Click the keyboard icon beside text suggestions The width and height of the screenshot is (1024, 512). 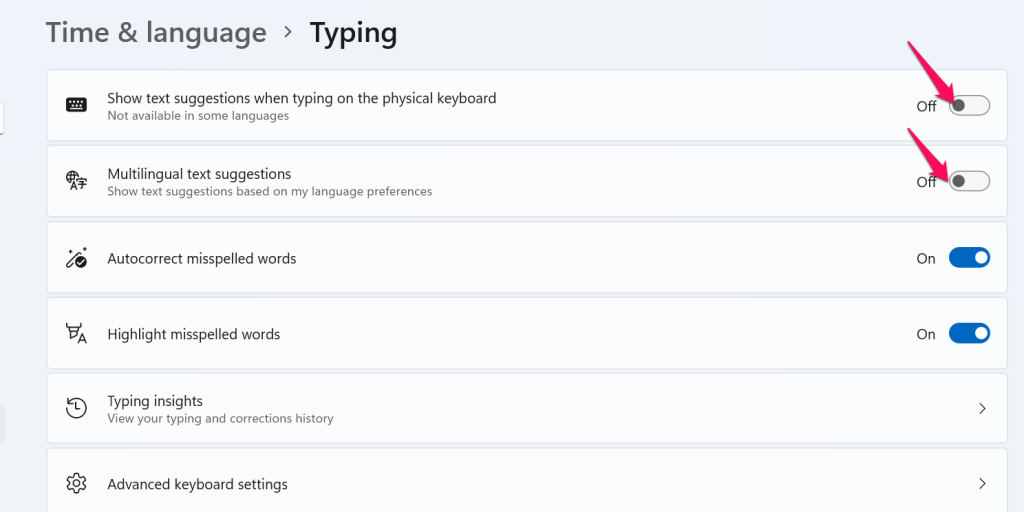point(76,105)
